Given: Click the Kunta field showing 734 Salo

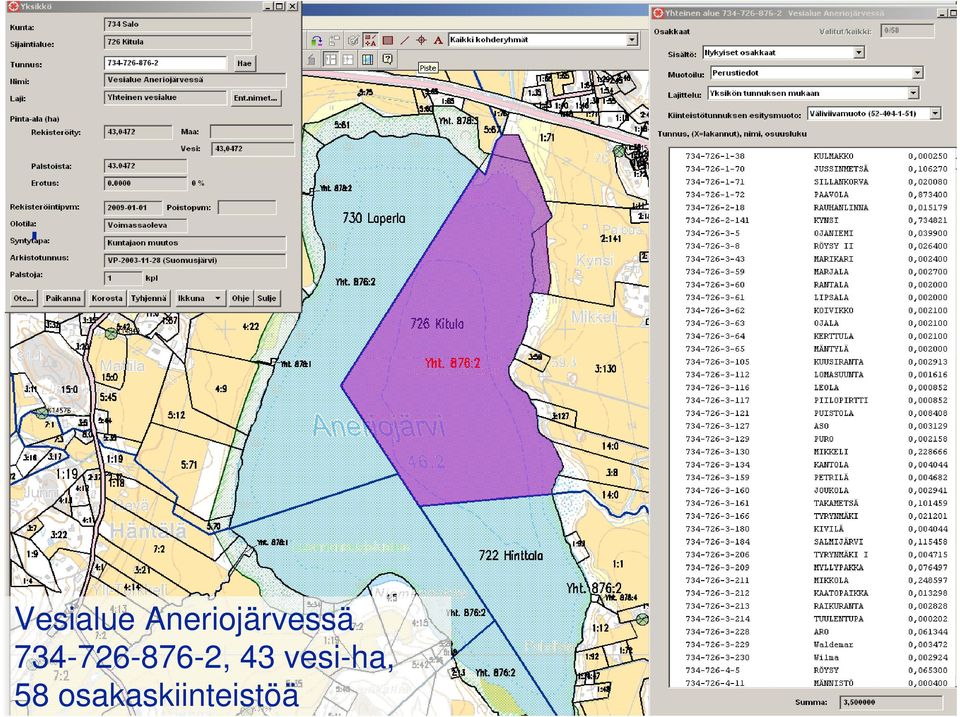Looking at the screenshot, I should 178,24.
